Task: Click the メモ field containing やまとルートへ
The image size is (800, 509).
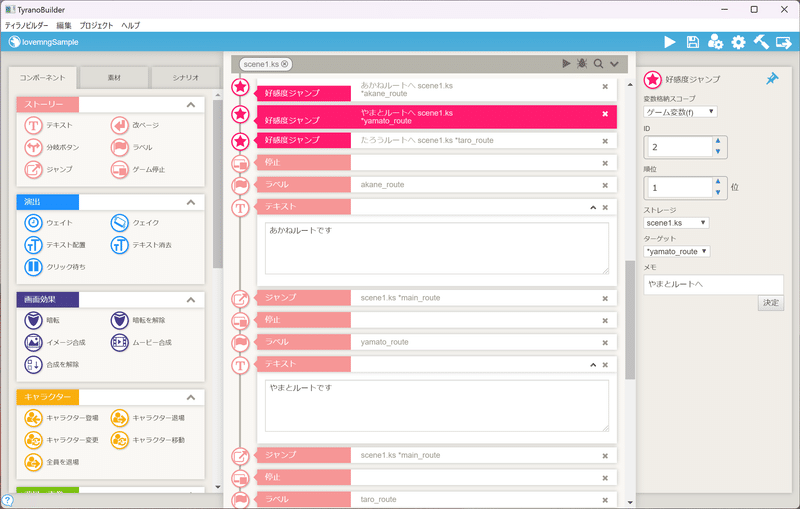Action: click(713, 285)
